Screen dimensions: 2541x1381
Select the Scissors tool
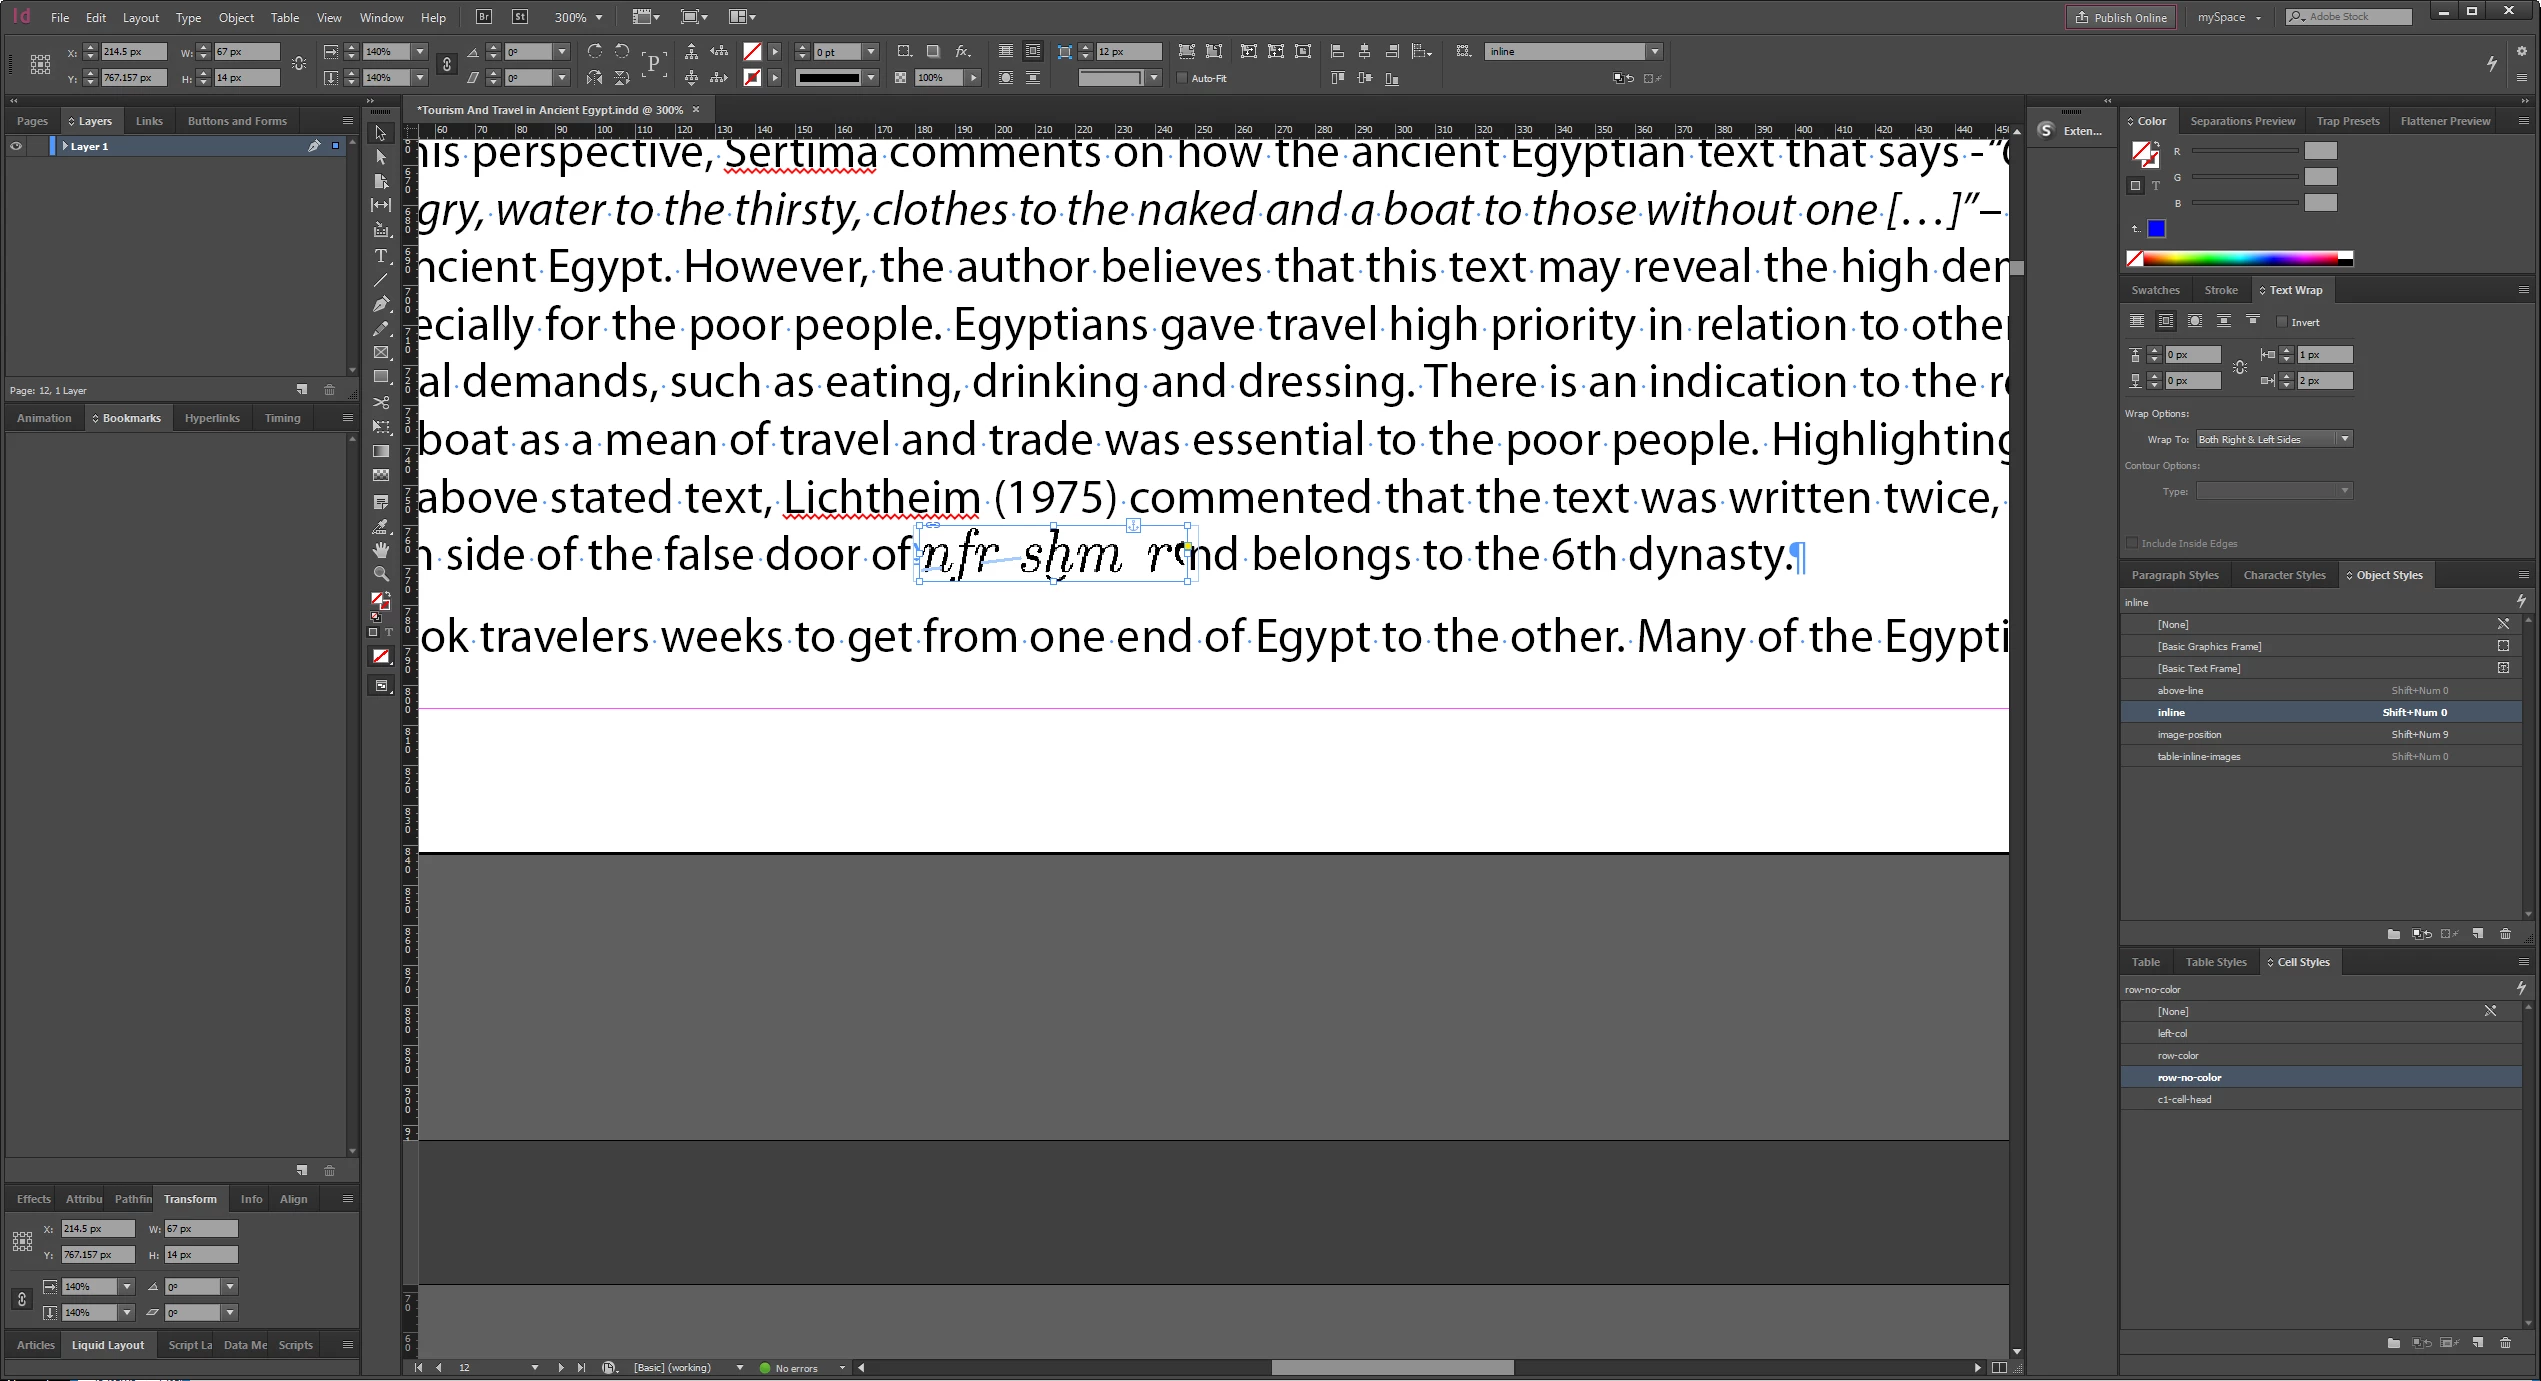coord(381,402)
